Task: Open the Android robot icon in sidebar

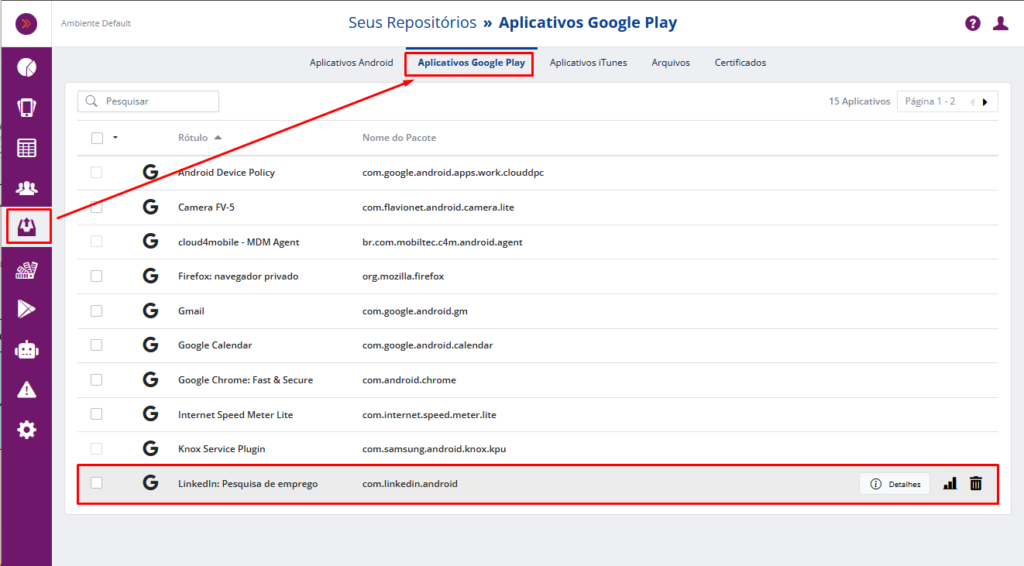Action: [26, 350]
